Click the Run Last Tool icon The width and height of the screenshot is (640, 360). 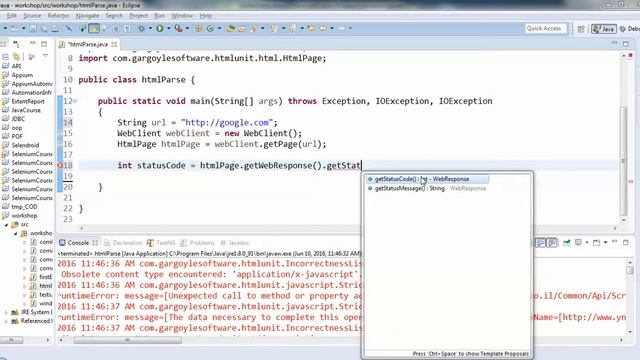[x=178, y=28]
